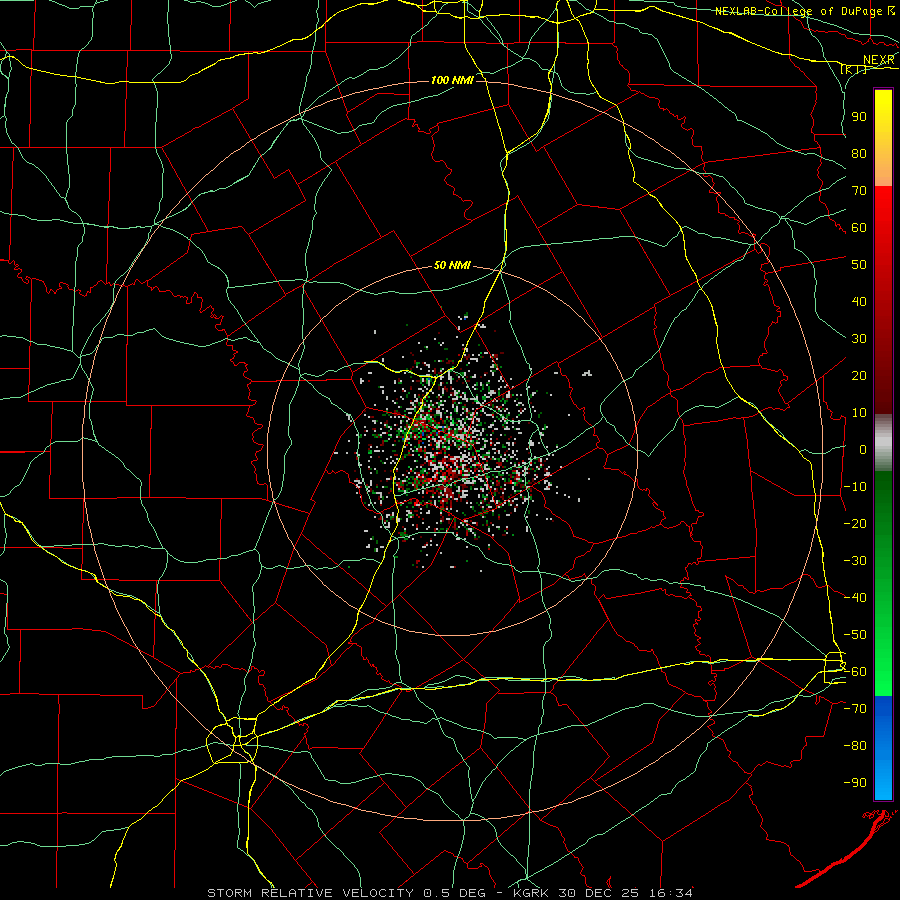Select the -90 scale value
Image resolution: width=900 pixels, height=900 pixels.
[x=855, y=783]
